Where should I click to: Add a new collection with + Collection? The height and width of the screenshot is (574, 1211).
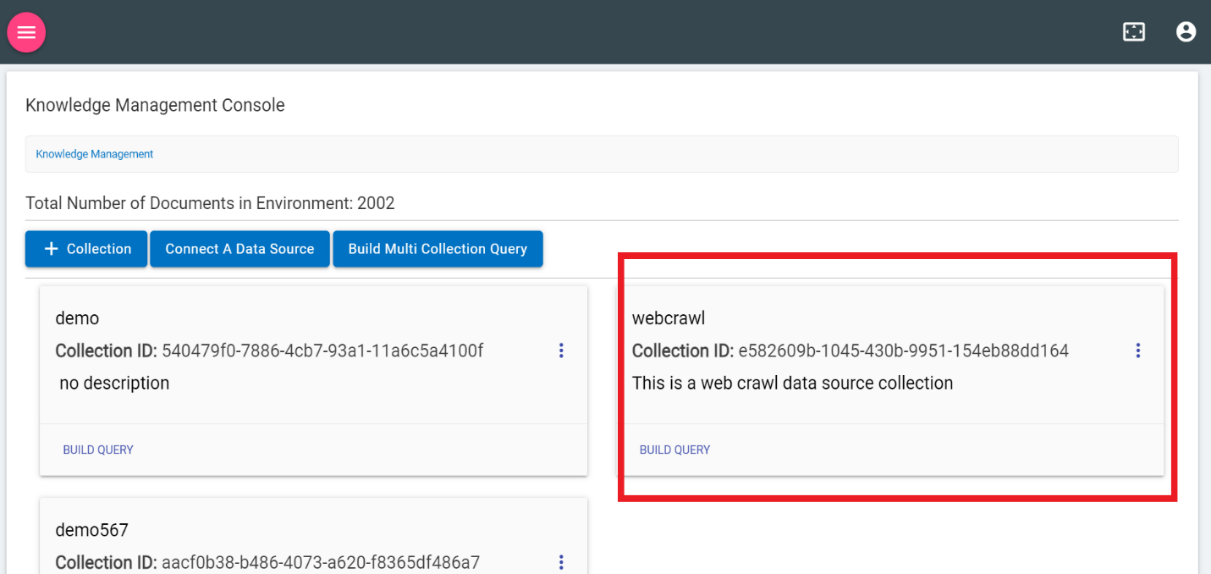coord(87,249)
